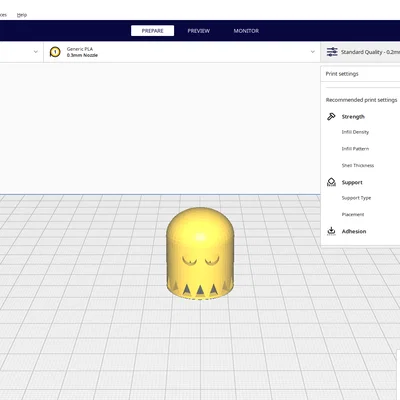
Task: Select the Adhesion heading
Action: (354, 231)
